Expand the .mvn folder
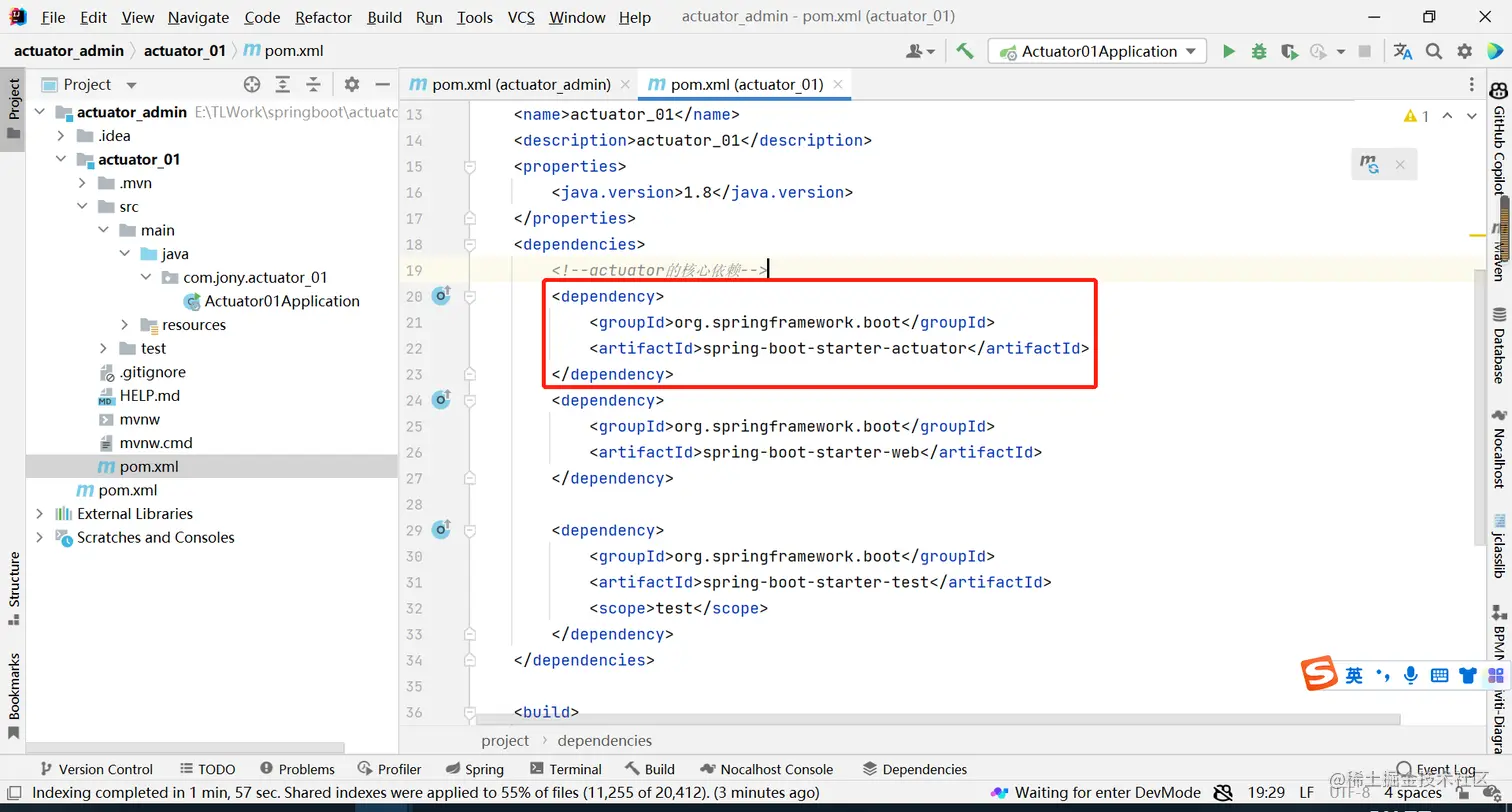This screenshot has width=1512, height=812. pyautogui.click(x=82, y=183)
